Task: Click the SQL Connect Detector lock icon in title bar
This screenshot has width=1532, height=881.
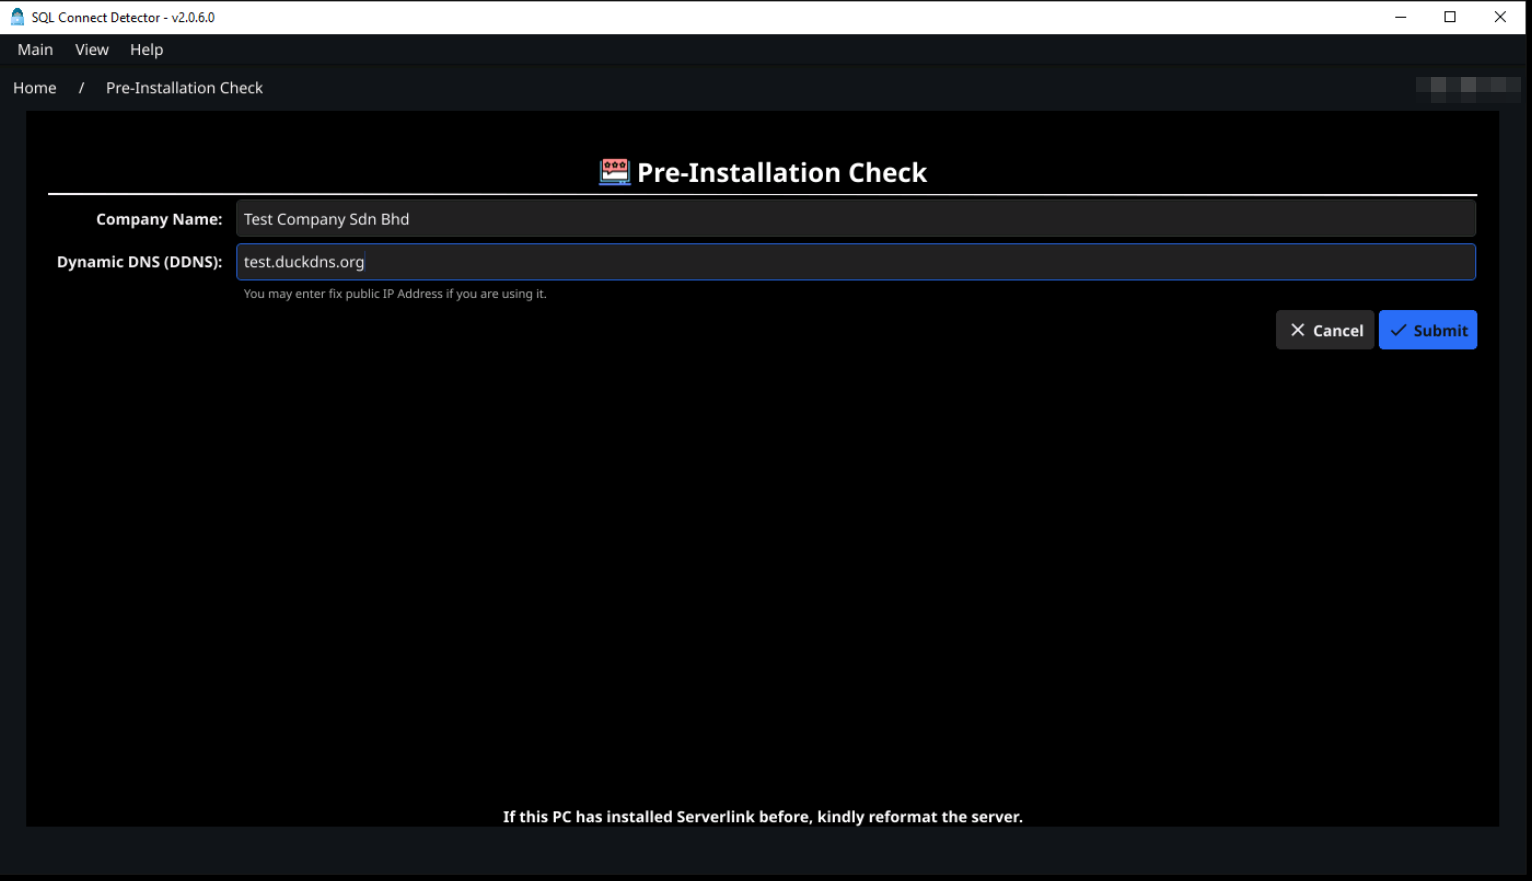Action: (16, 16)
